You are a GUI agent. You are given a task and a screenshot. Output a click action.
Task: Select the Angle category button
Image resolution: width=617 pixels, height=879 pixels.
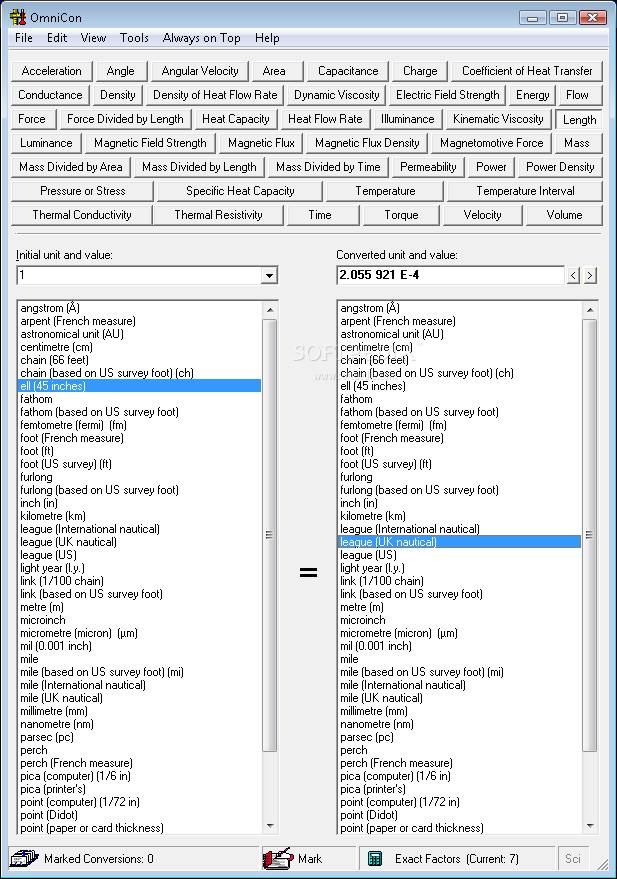(x=120, y=71)
